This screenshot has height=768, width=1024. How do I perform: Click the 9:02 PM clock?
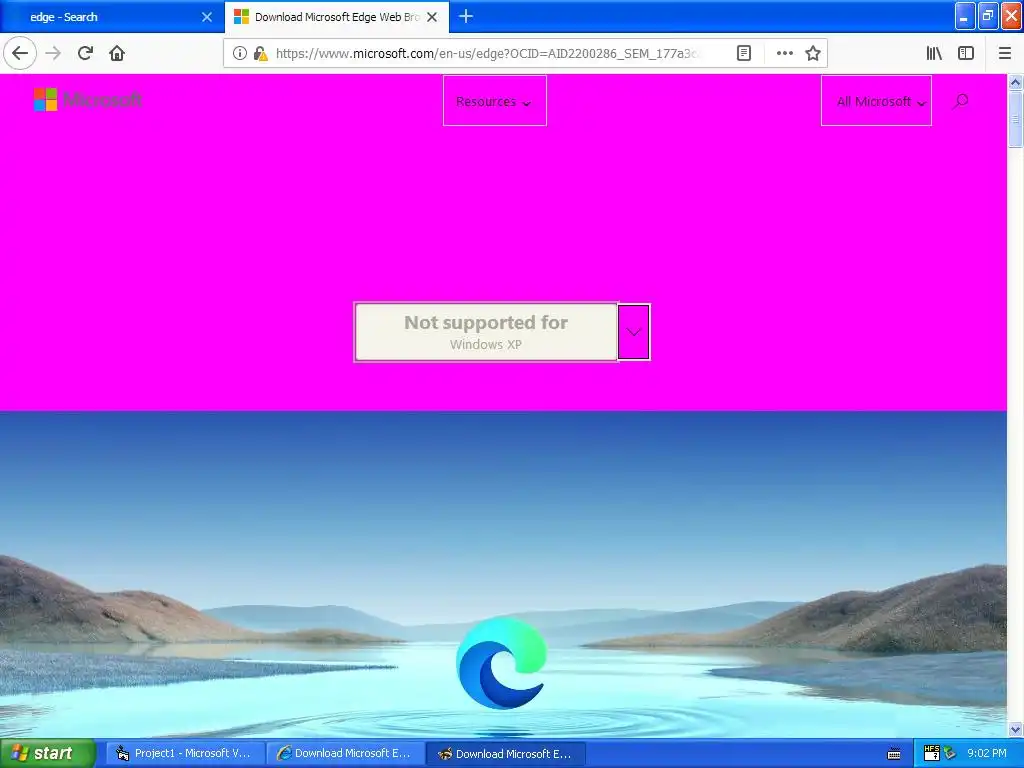point(986,754)
